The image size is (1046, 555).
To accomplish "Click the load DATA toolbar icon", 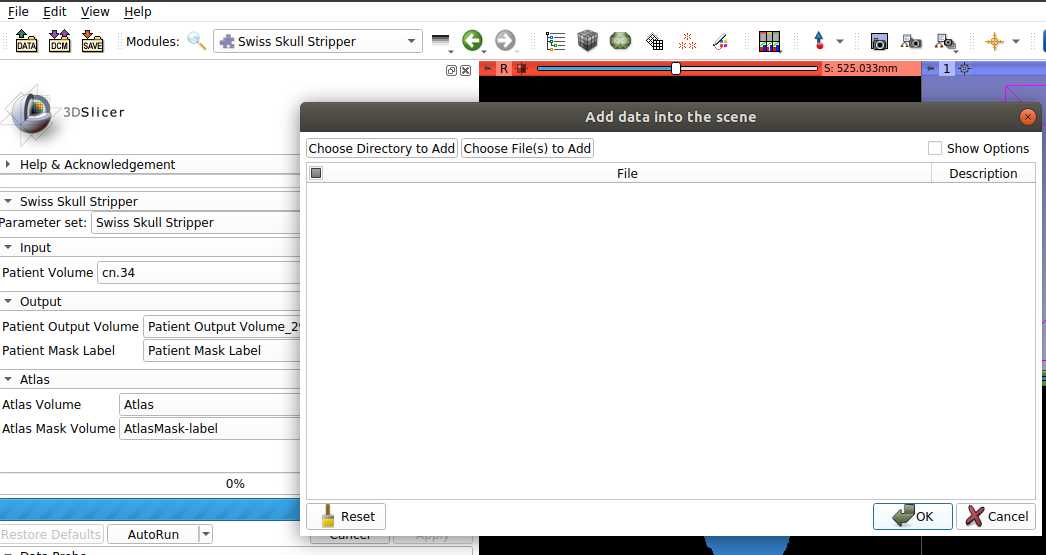I will (x=26, y=41).
